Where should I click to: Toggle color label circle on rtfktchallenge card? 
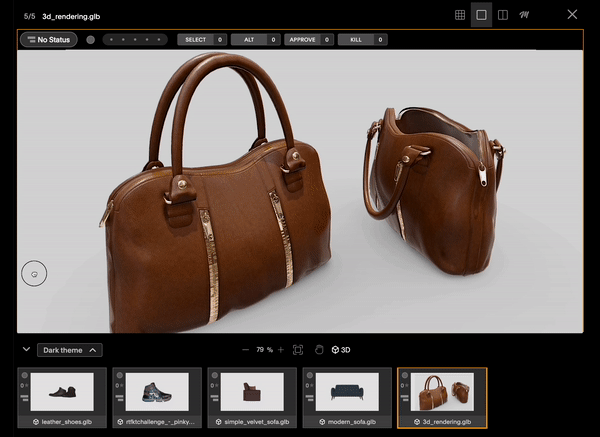[x=119, y=375]
